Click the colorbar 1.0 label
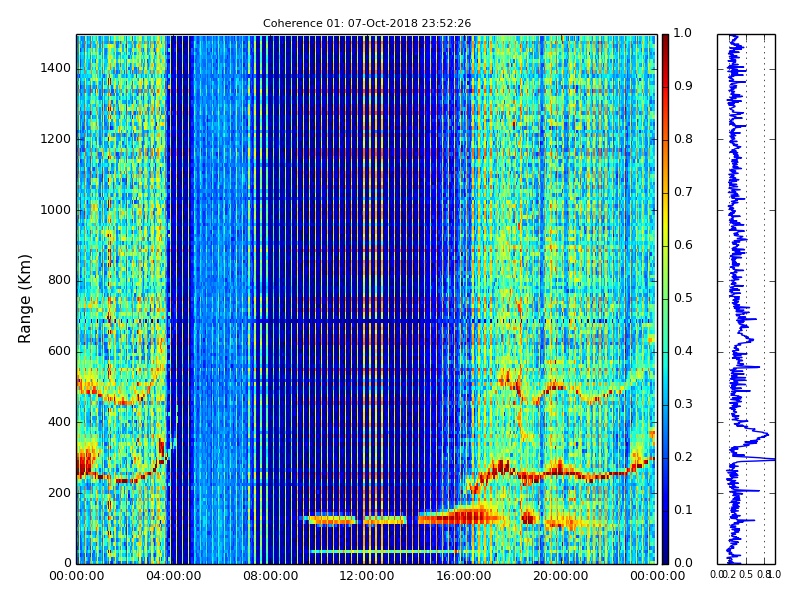 pyautogui.click(x=683, y=33)
